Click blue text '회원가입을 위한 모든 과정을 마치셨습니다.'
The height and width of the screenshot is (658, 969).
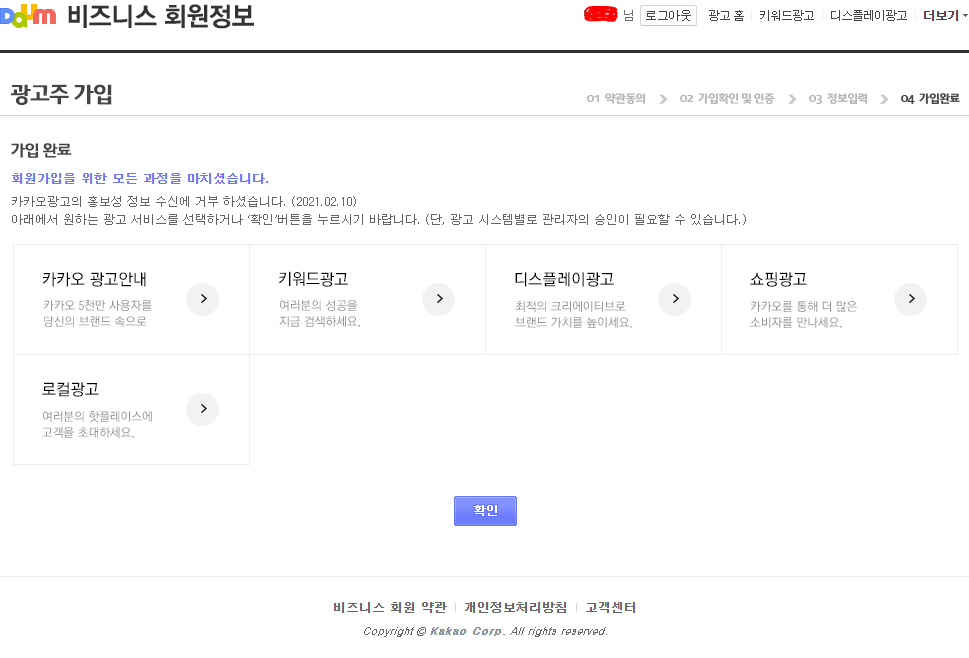[140, 179]
